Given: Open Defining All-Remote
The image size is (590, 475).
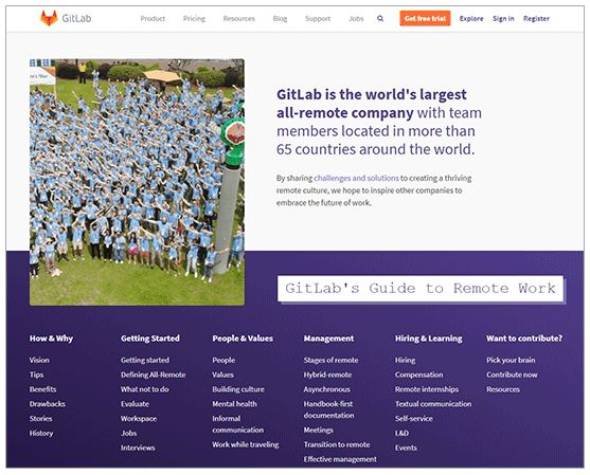Looking at the screenshot, I should [153, 375].
